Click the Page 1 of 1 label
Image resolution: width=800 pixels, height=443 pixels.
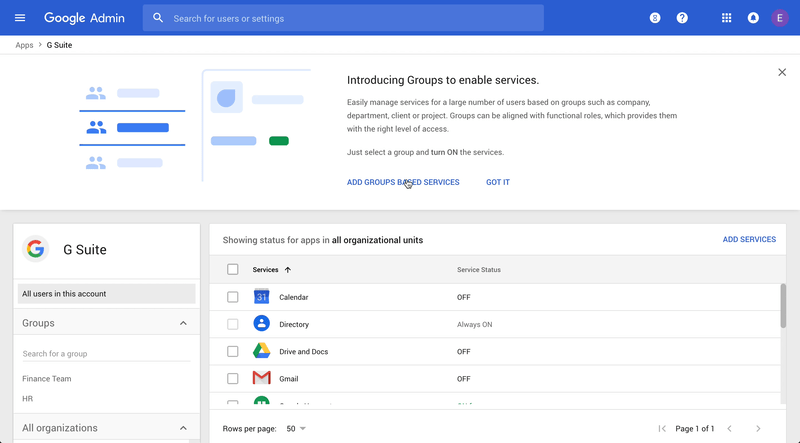[x=694, y=429]
